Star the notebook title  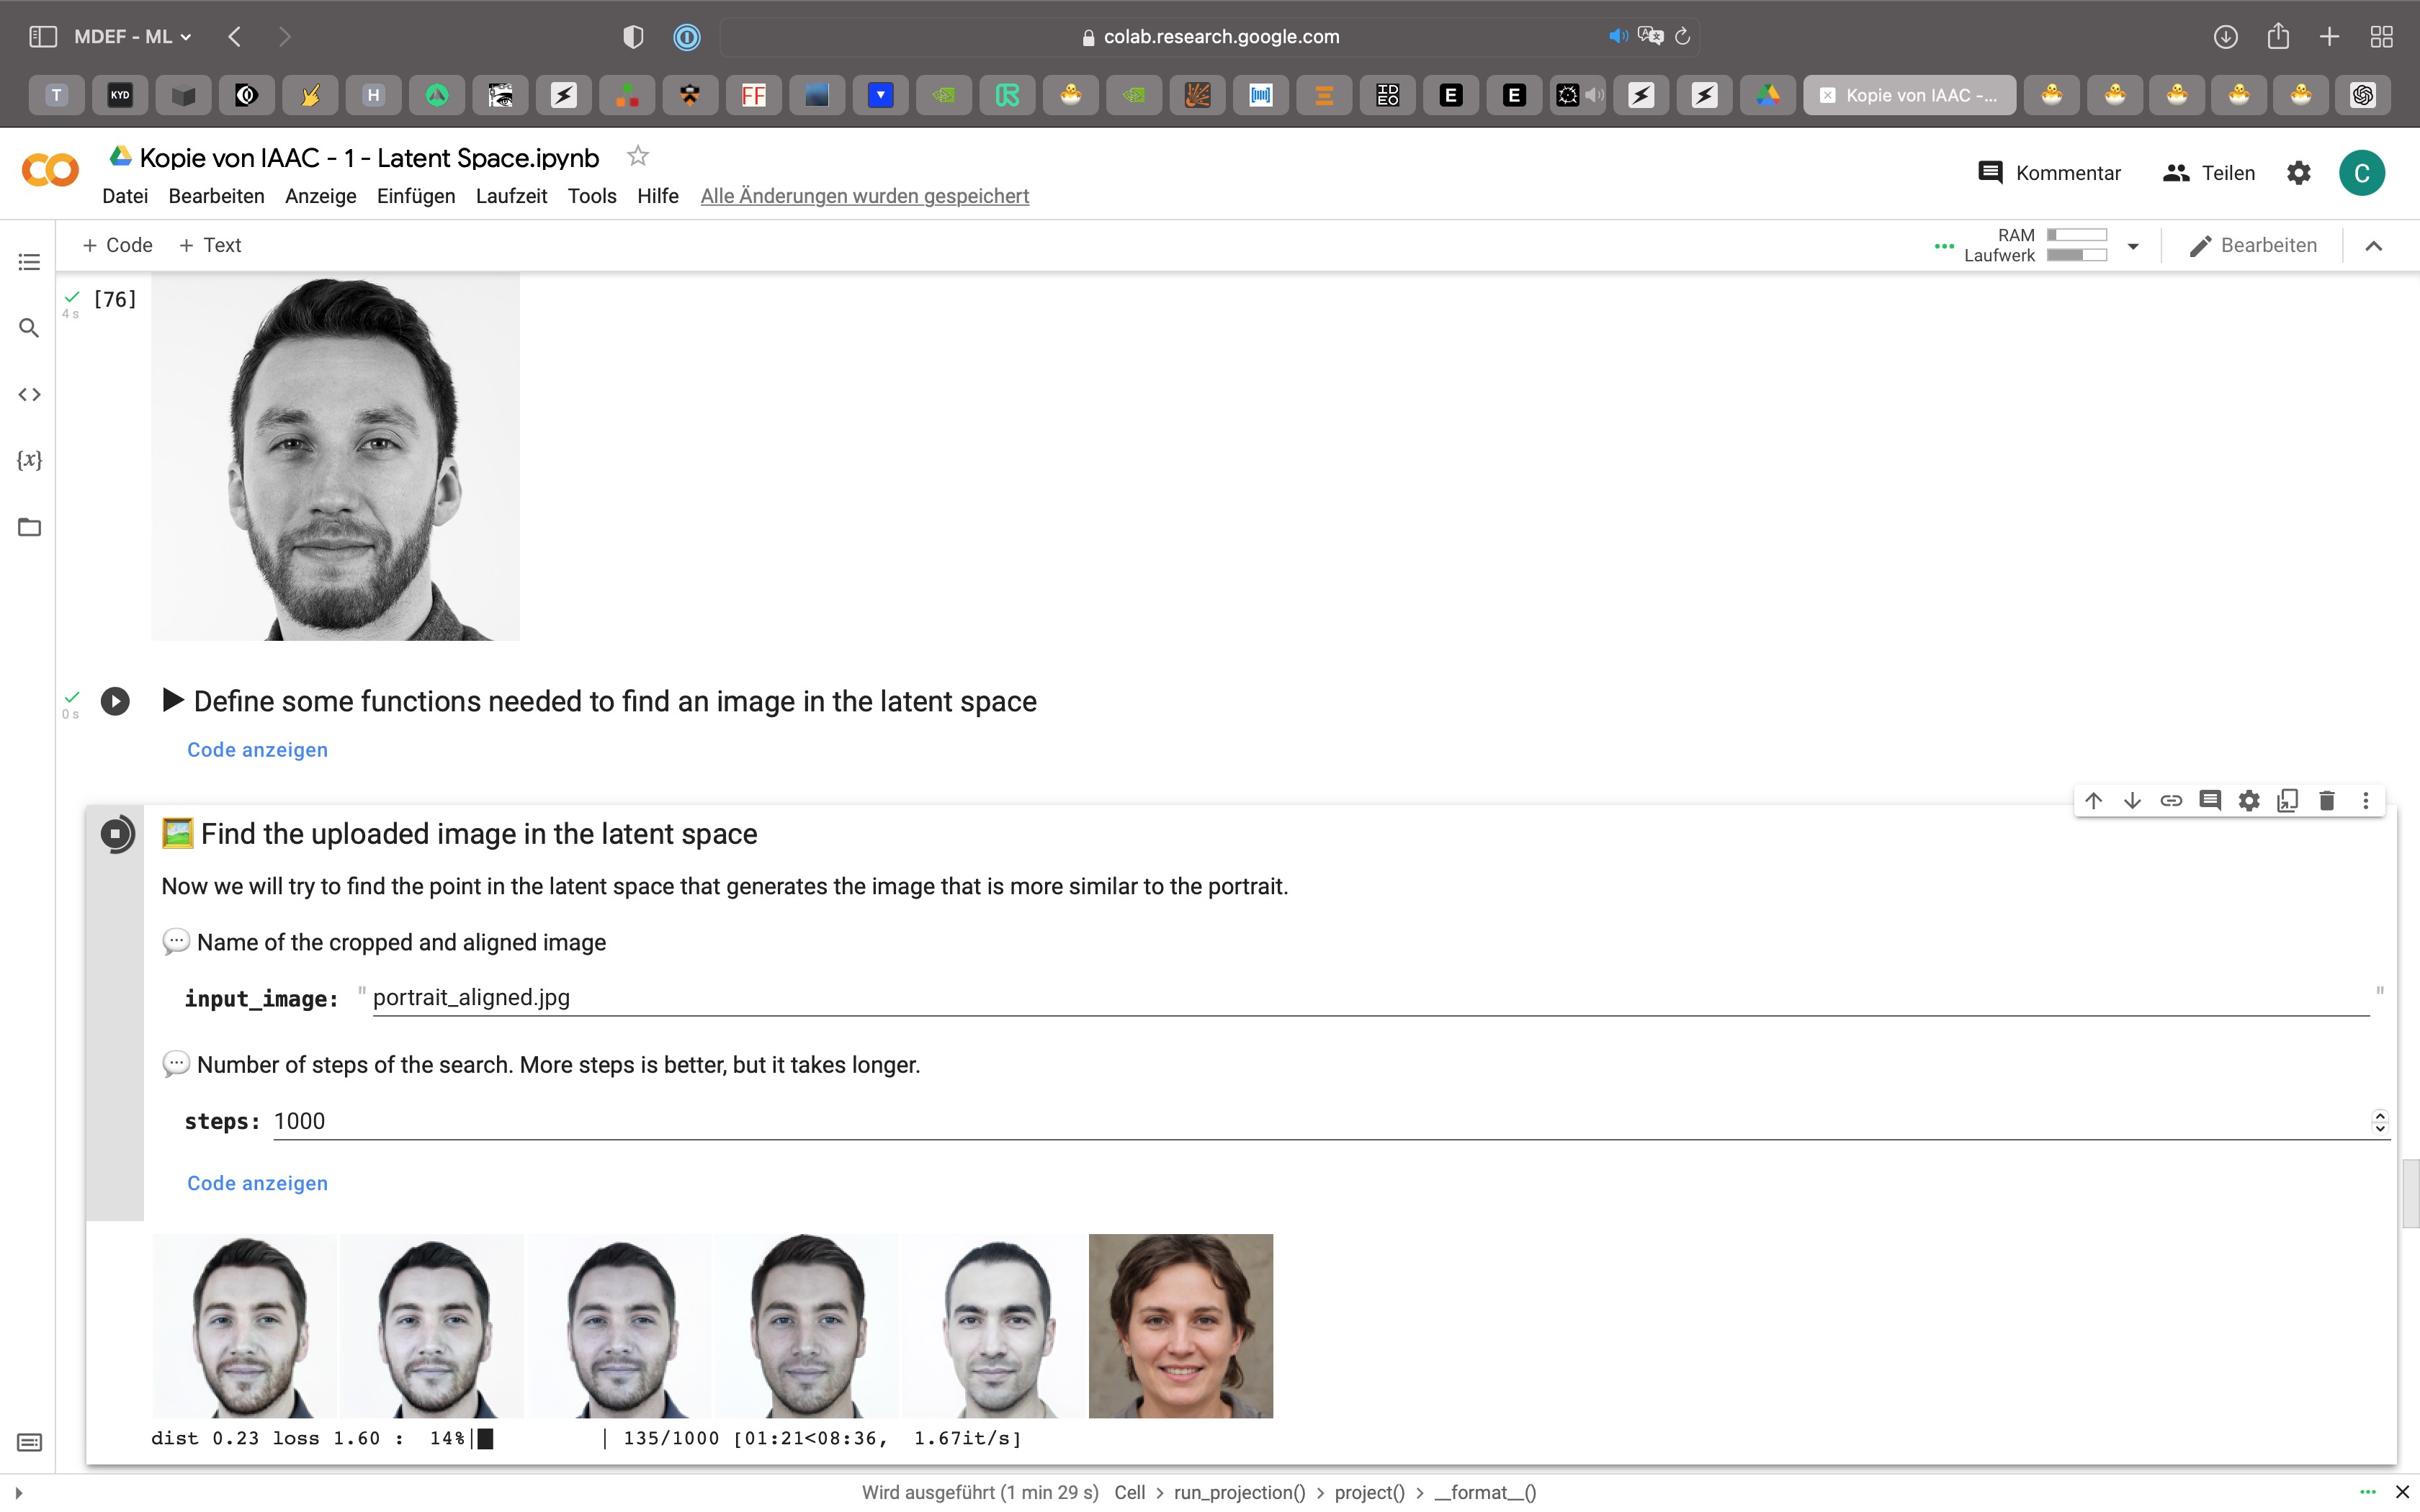pyautogui.click(x=637, y=157)
